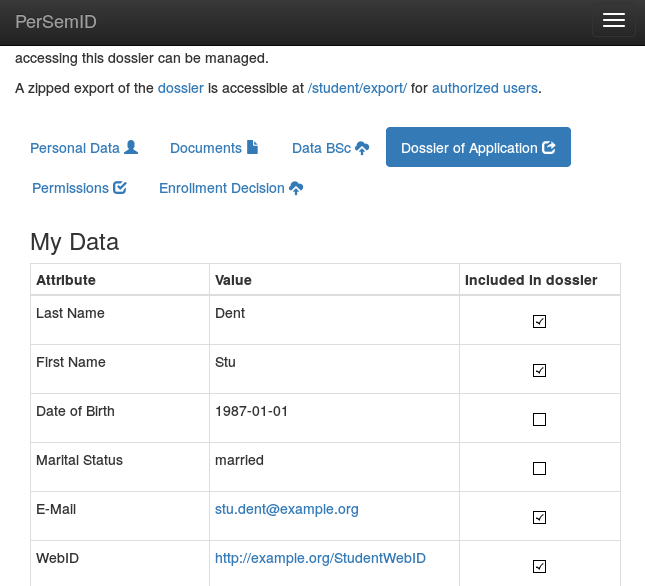Click the share icon on Dossier of Application
Image resolution: width=645 pixels, height=586 pixels.
click(549, 148)
